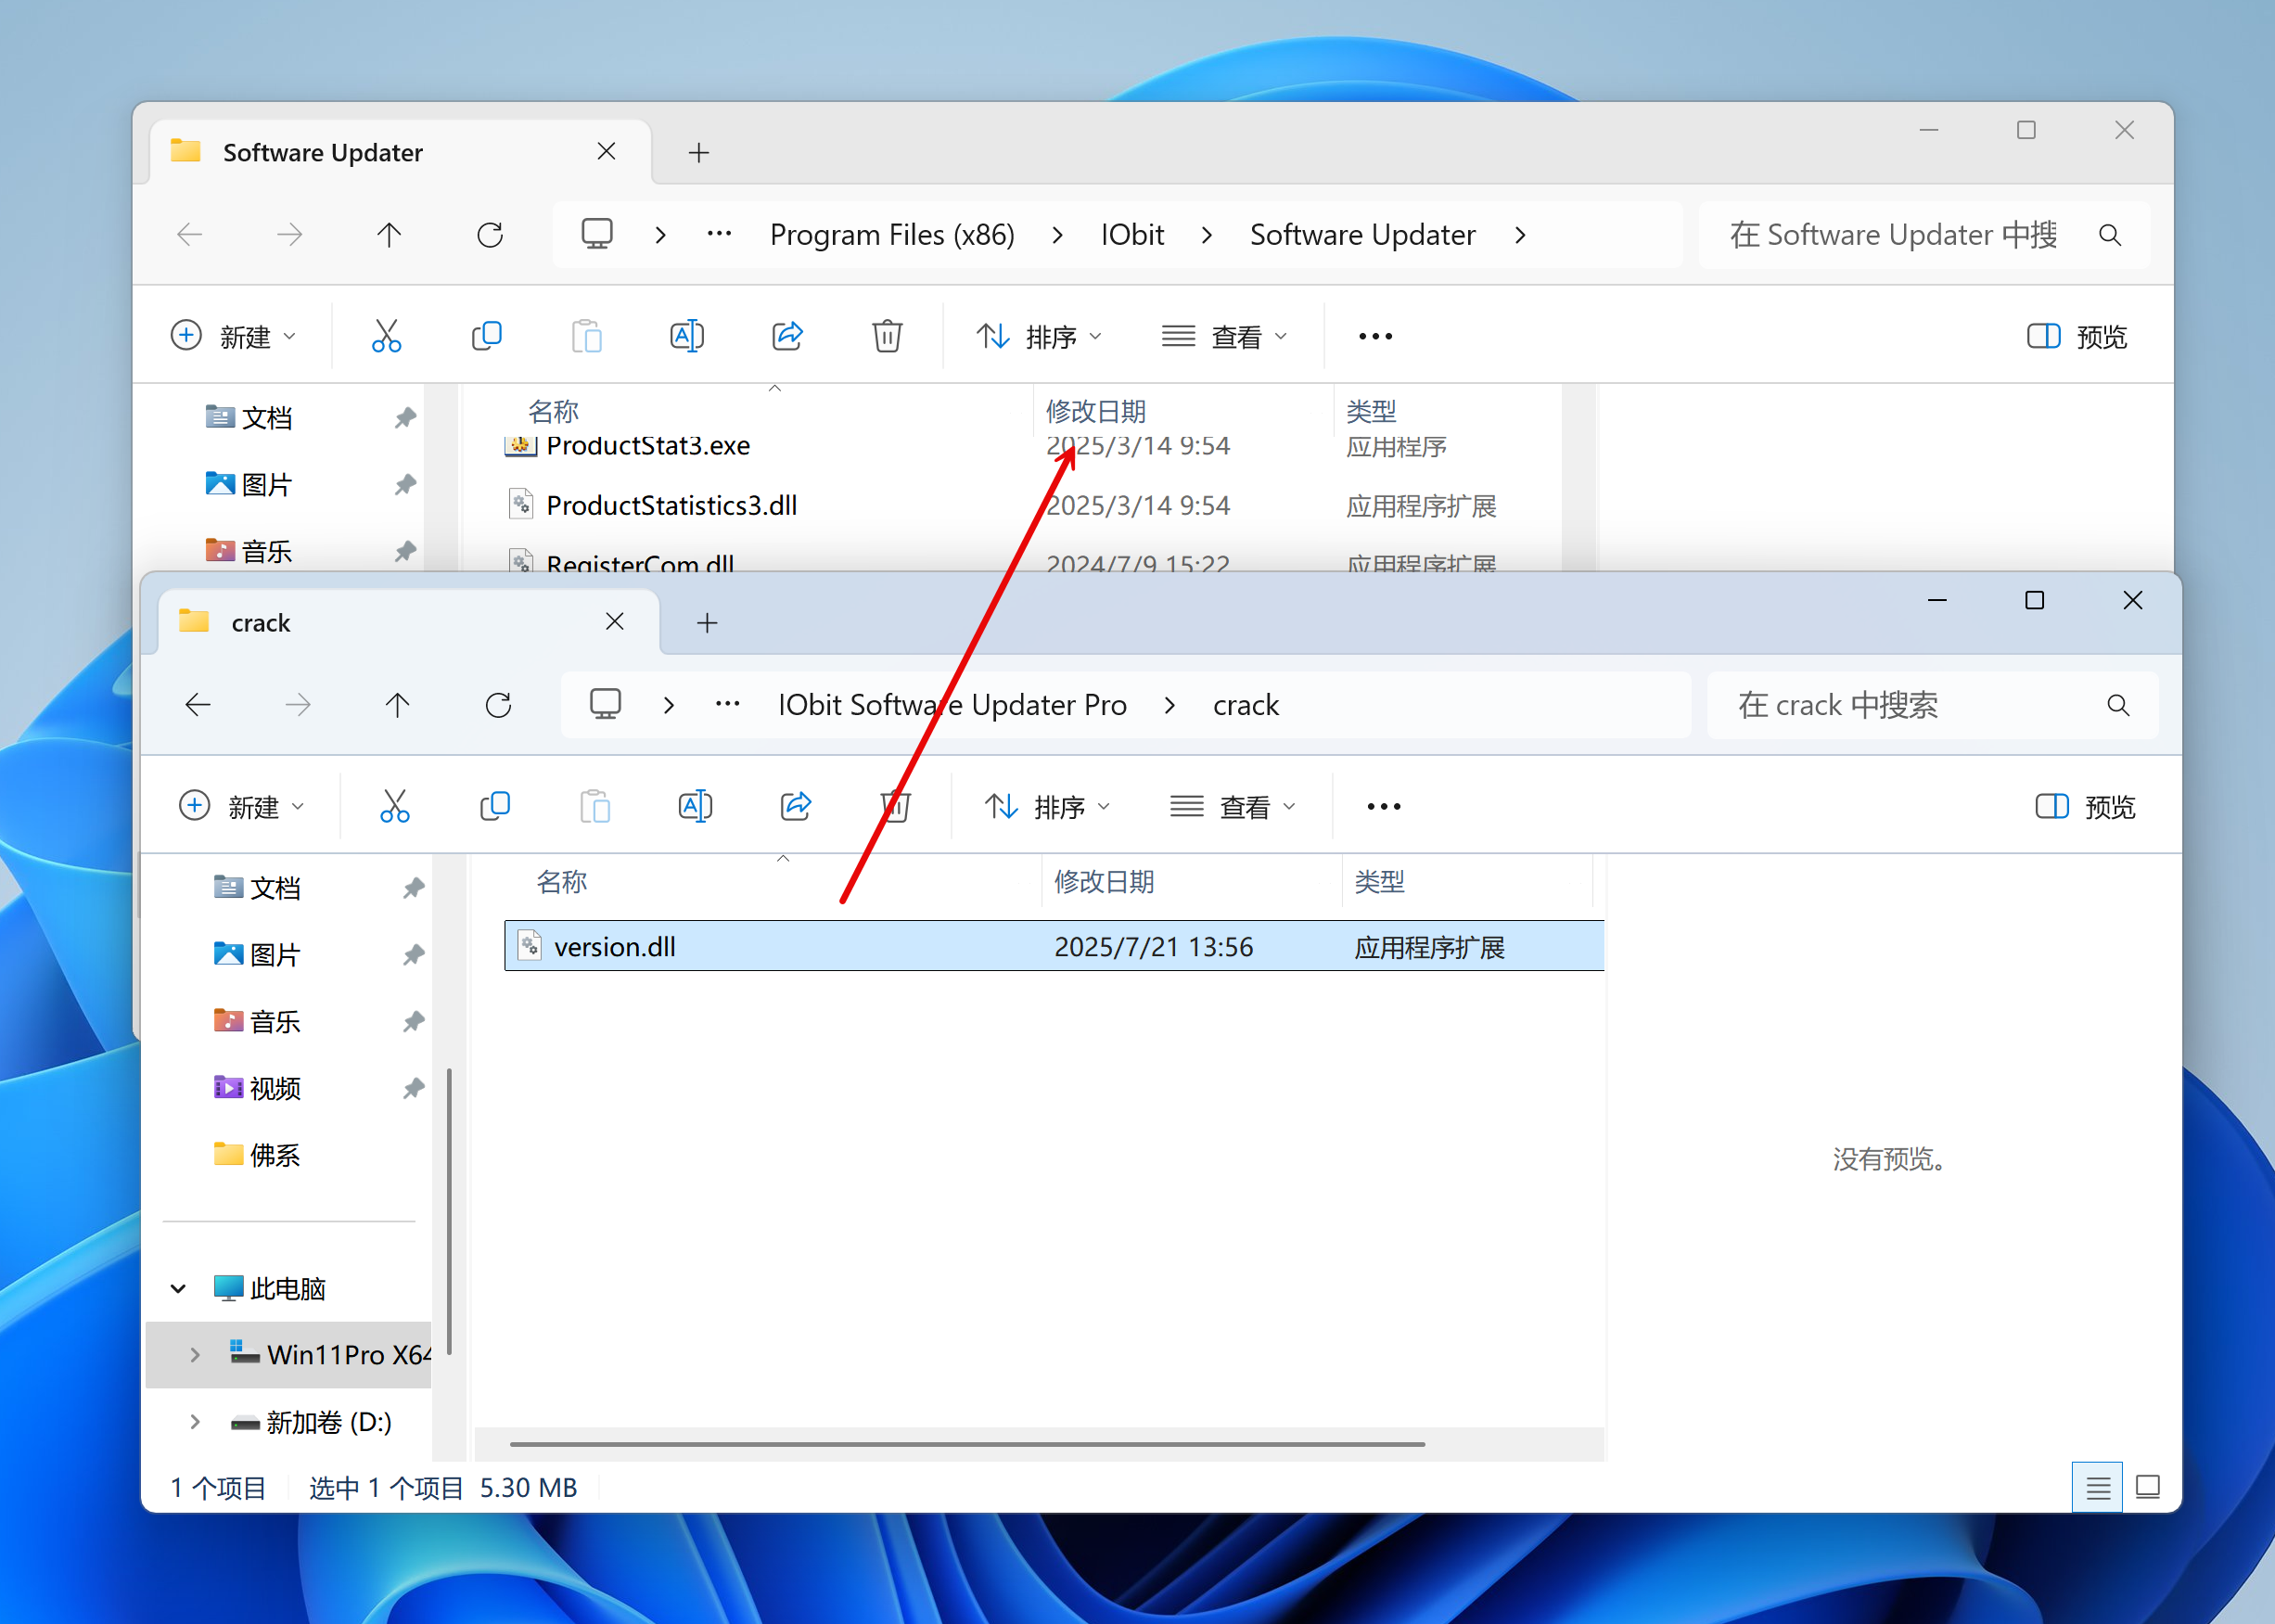Expand the 新加卷 (D:) drive tree node
The height and width of the screenshot is (1624, 2275).
click(x=195, y=1421)
